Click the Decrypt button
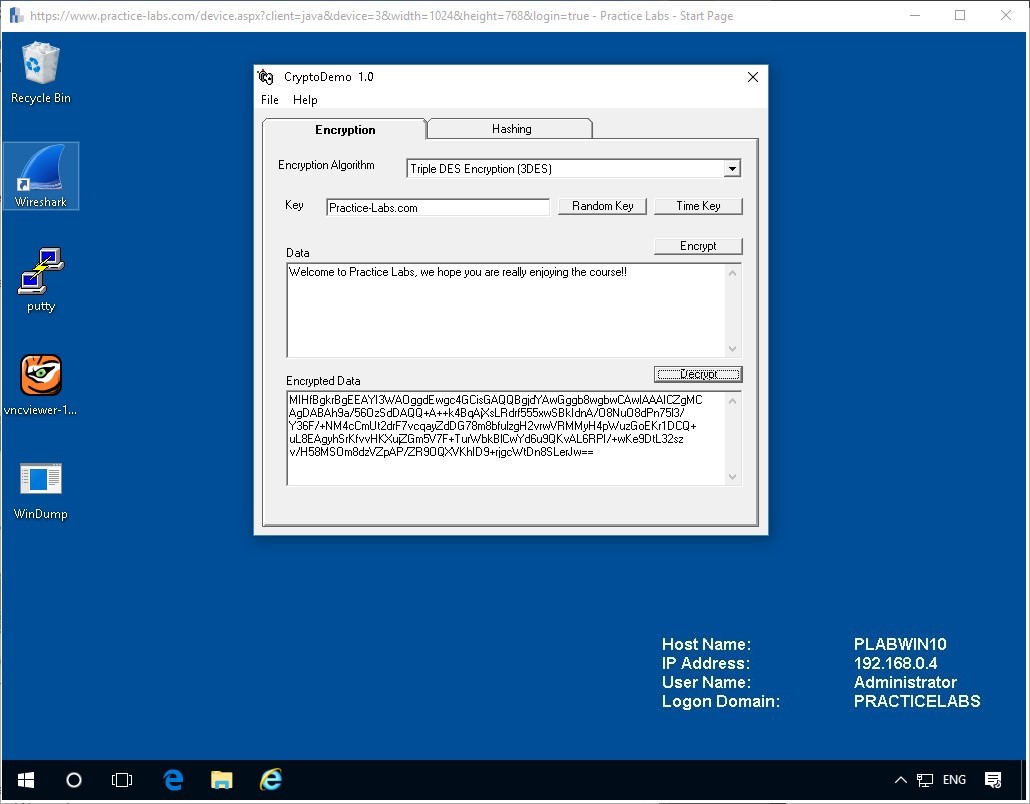Screen dimensions: 1030x804 tap(698, 373)
